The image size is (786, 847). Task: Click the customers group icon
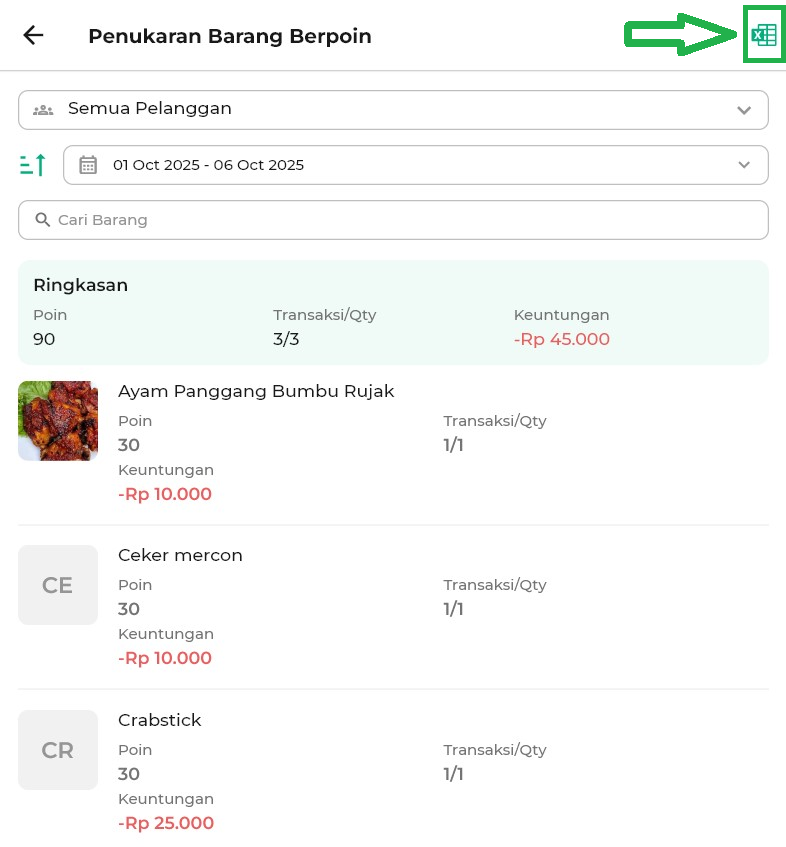(43, 110)
